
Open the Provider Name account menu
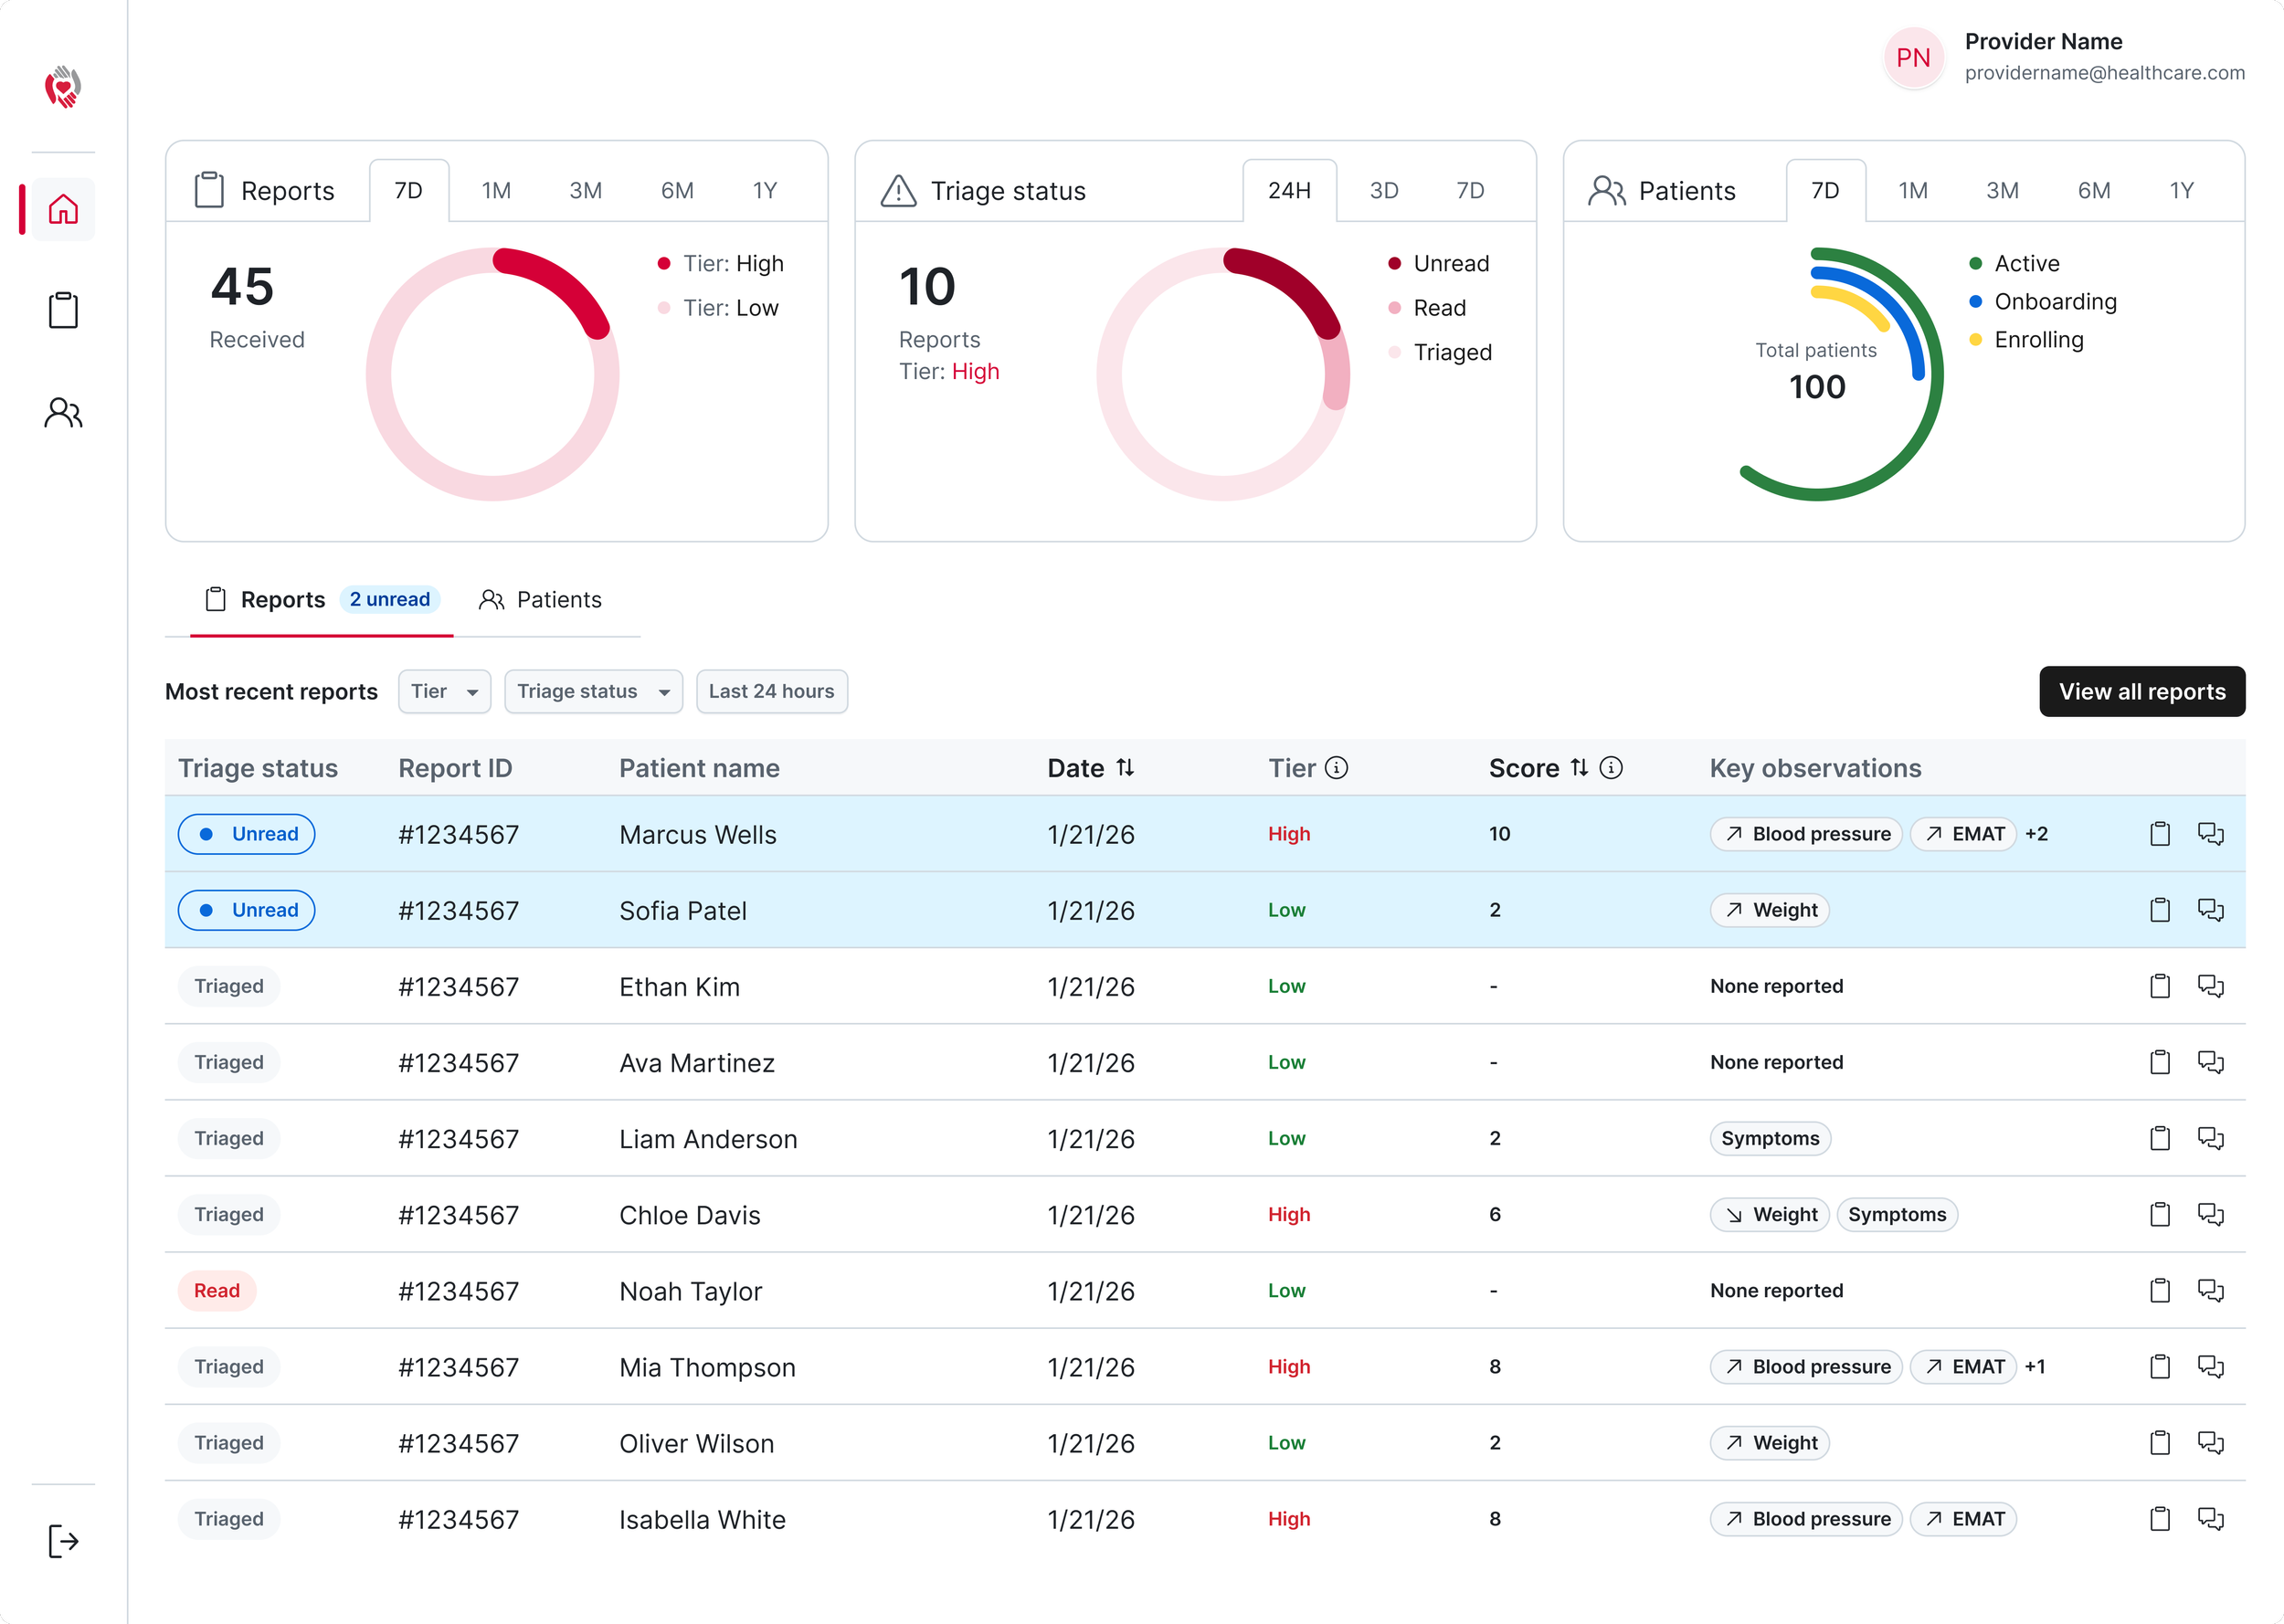click(x=2063, y=57)
